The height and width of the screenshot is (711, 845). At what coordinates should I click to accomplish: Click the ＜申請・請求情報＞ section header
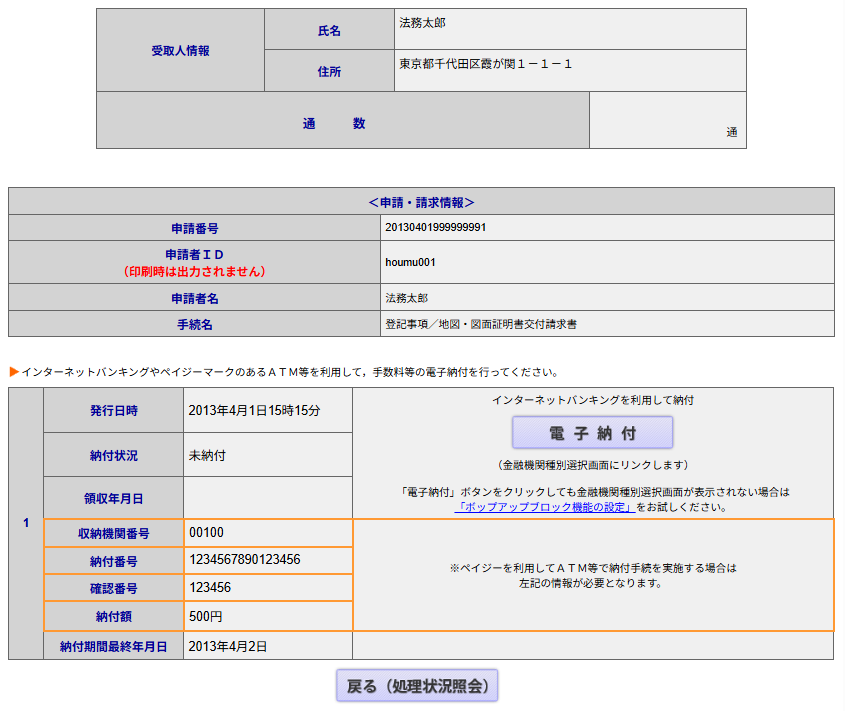(421, 201)
